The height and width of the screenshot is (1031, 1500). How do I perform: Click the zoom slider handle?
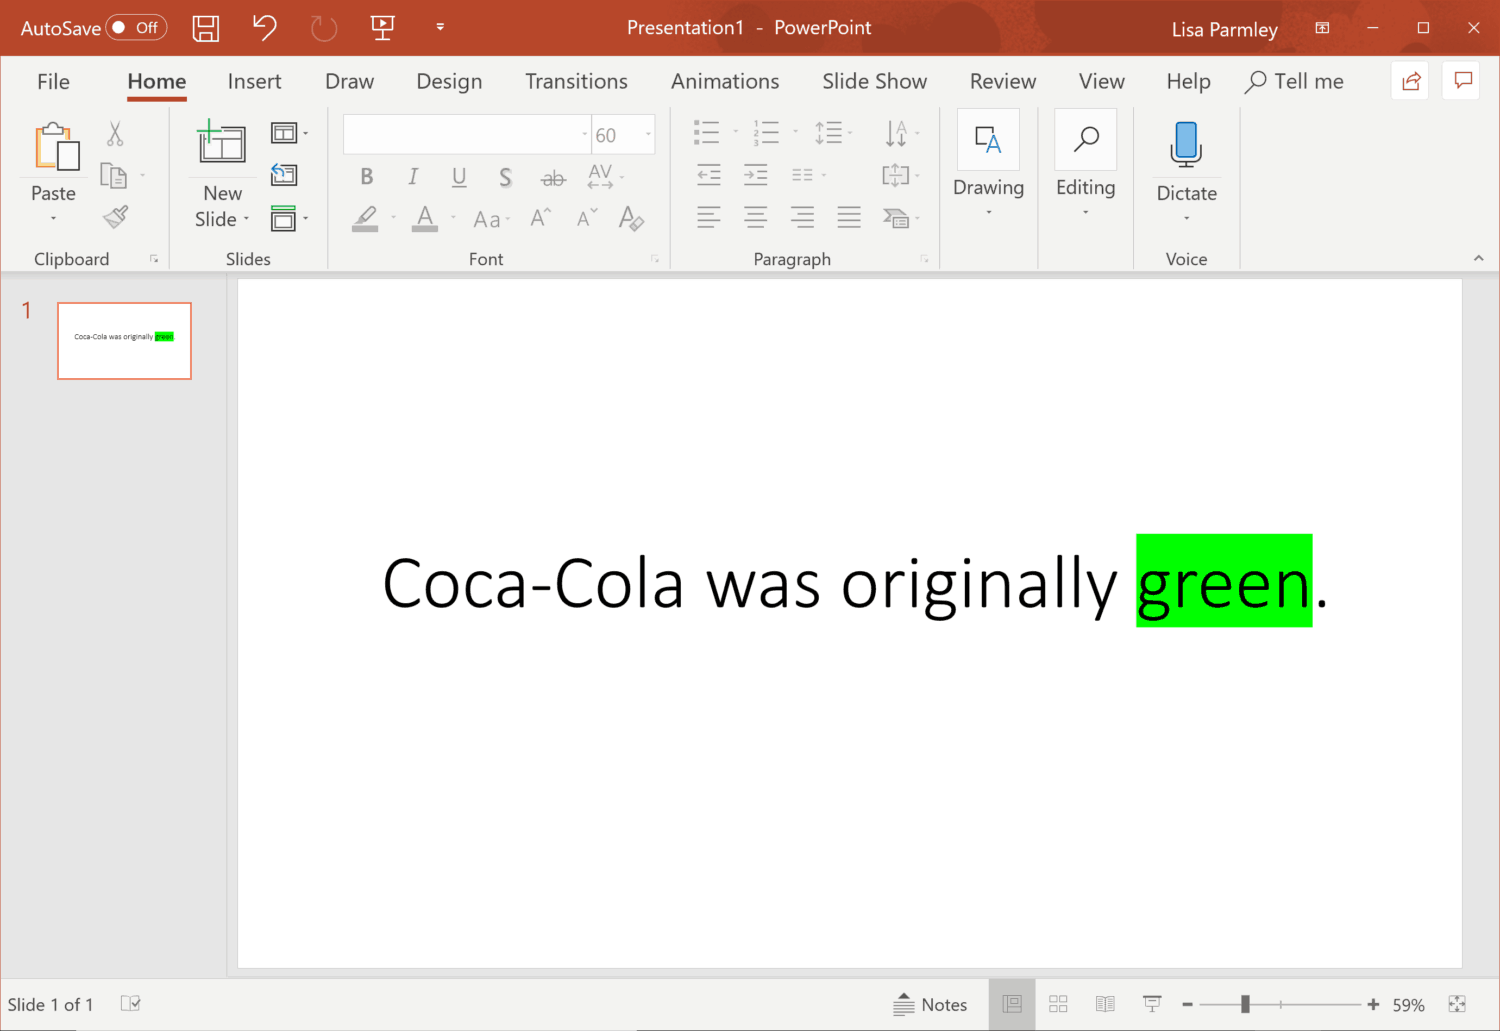pyautogui.click(x=1245, y=1004)
